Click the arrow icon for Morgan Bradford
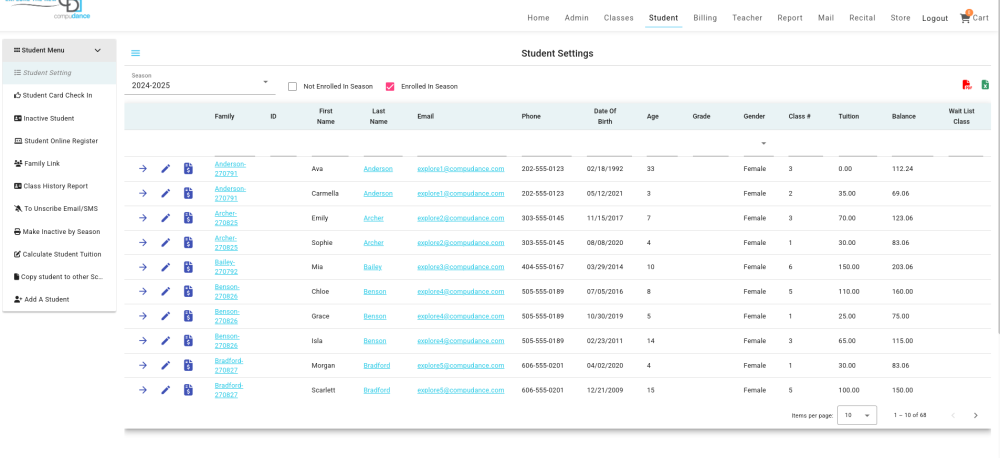1000x458 pixels. [x=143, y=366]
